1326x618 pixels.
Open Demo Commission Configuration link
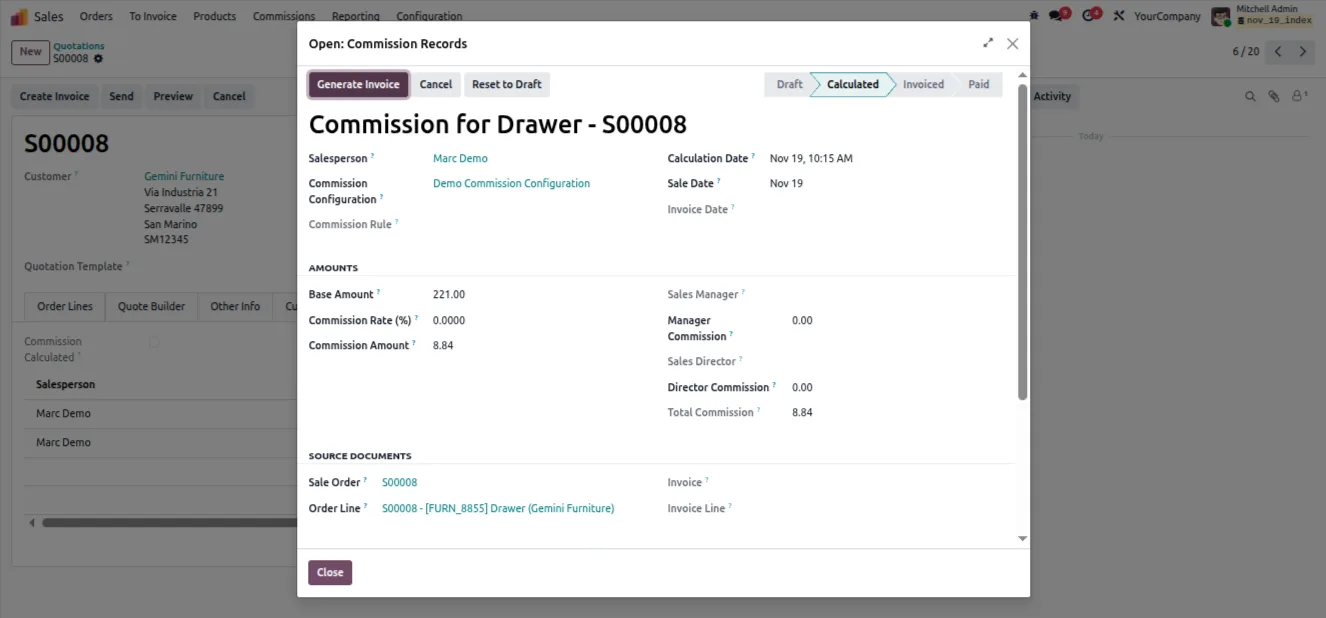[x=511, y=183]
